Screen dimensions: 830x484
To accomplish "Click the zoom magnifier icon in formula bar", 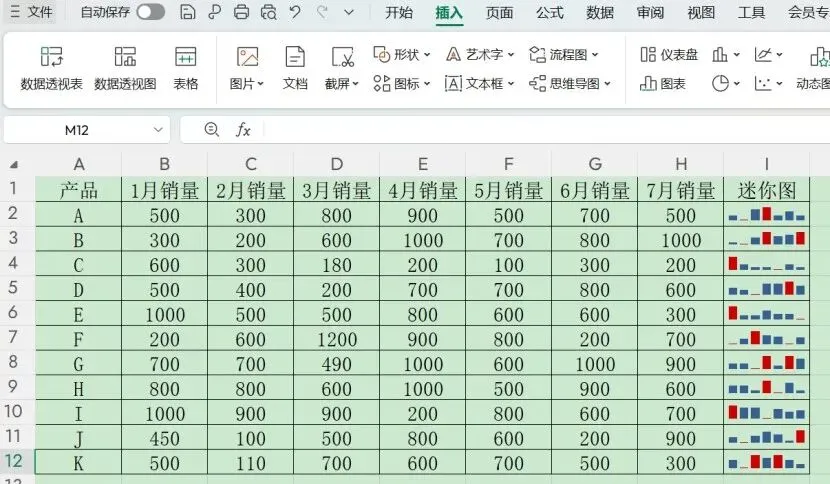I will (212, 129).
